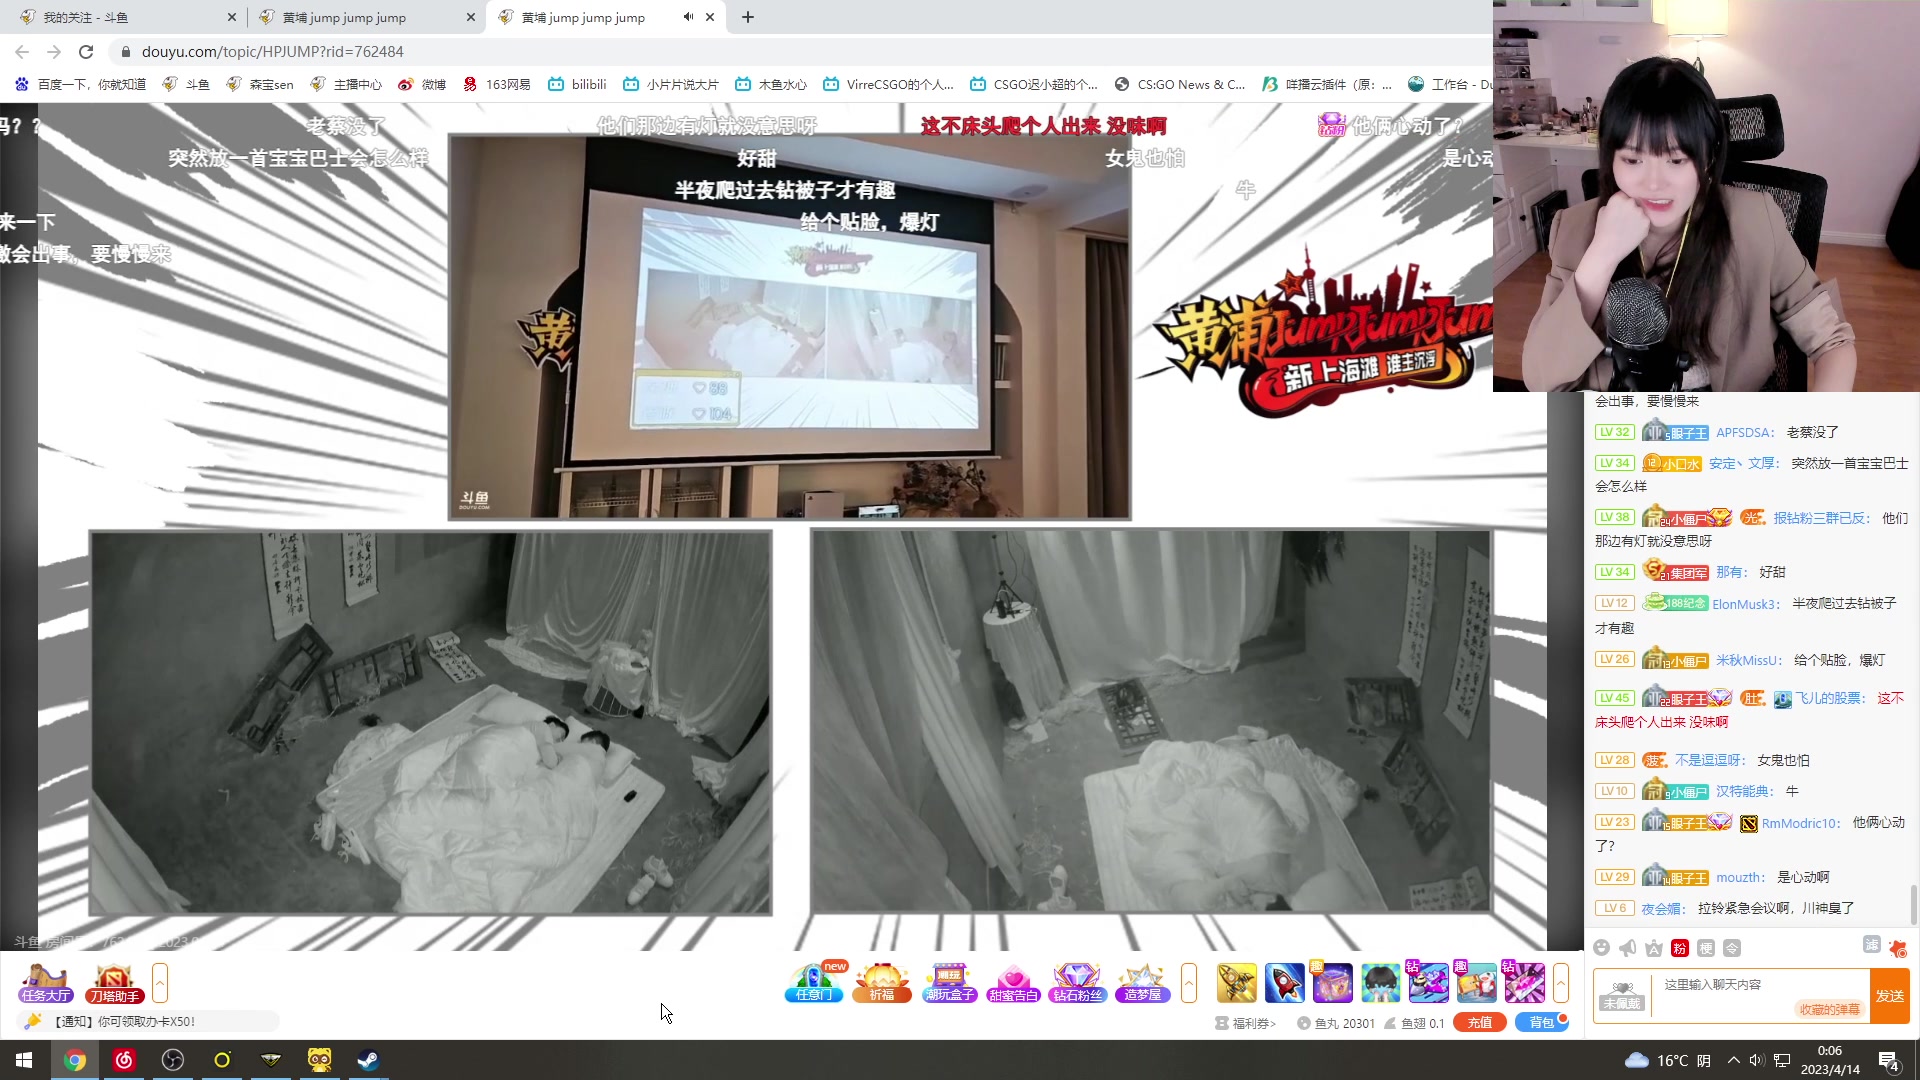The width and height of the screenshot is (1920, 1080).
Task: Open the 收藏的弹幕 saved danmaku button
Action: point(1830,1010)
